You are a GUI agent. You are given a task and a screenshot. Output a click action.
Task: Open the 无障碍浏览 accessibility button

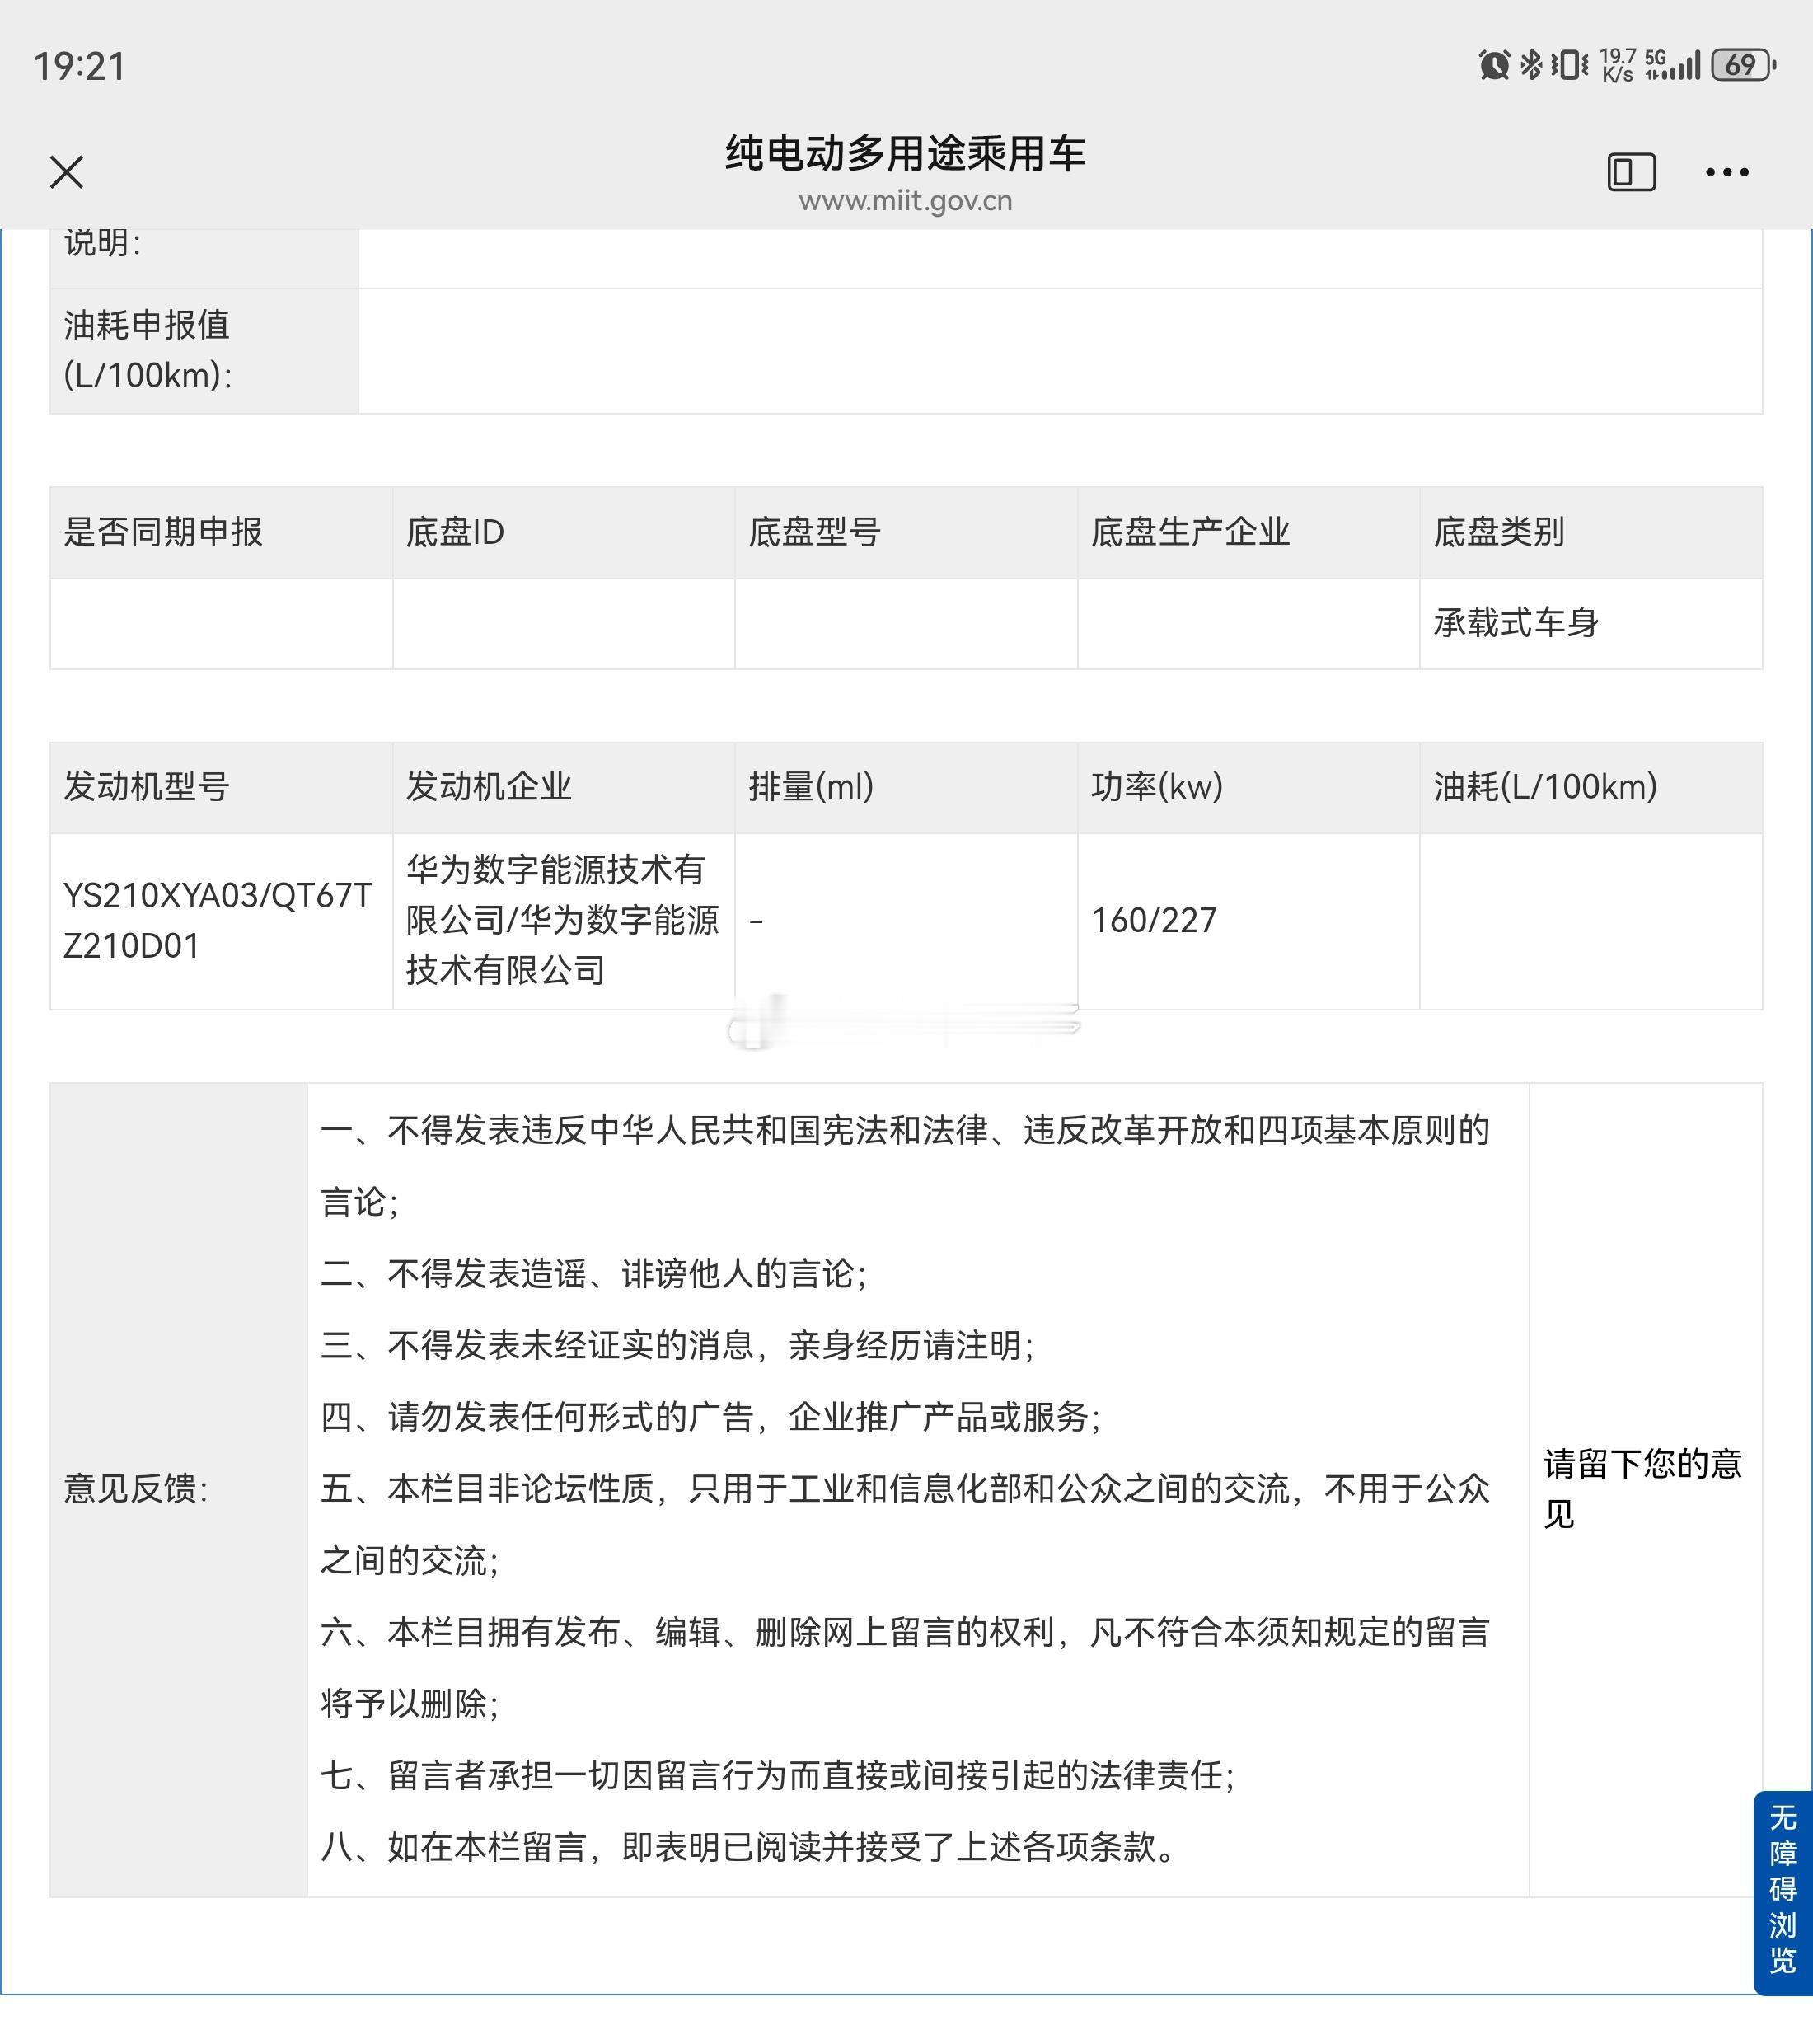pyautogui.click(x=1783, y=1893)
